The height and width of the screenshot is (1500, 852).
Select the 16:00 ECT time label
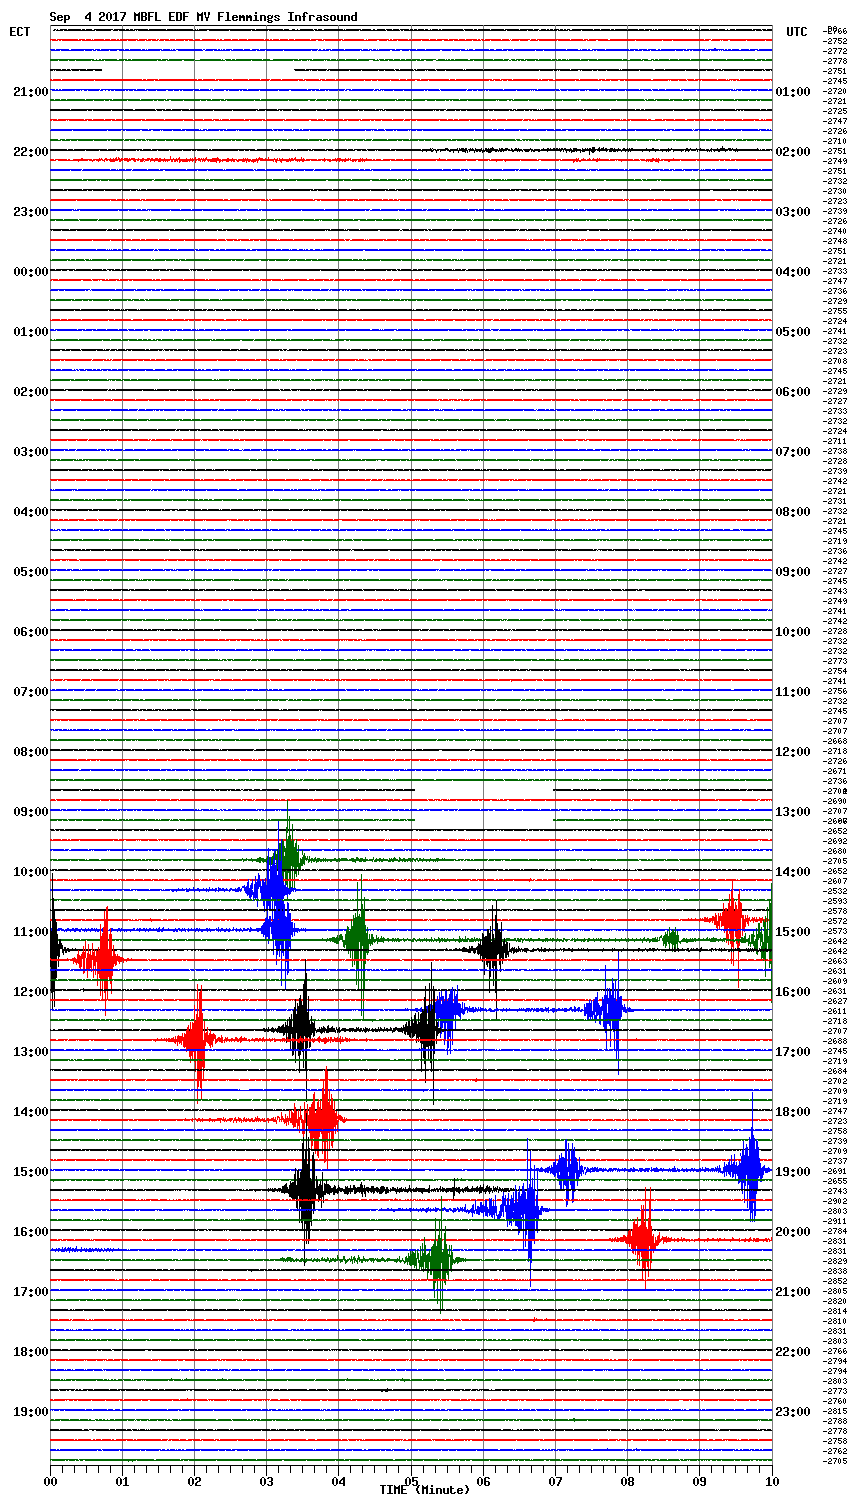point(30,1232)
